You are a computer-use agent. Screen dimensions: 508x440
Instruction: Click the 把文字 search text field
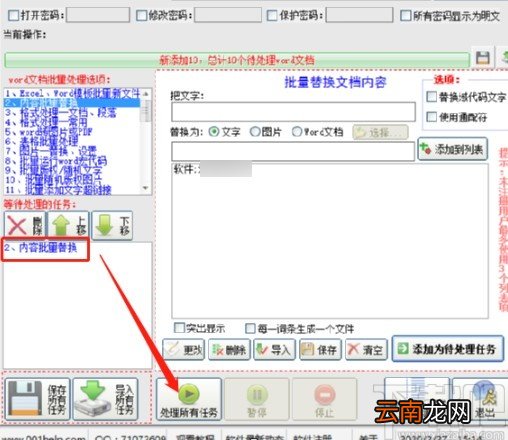tap(293, 112)
